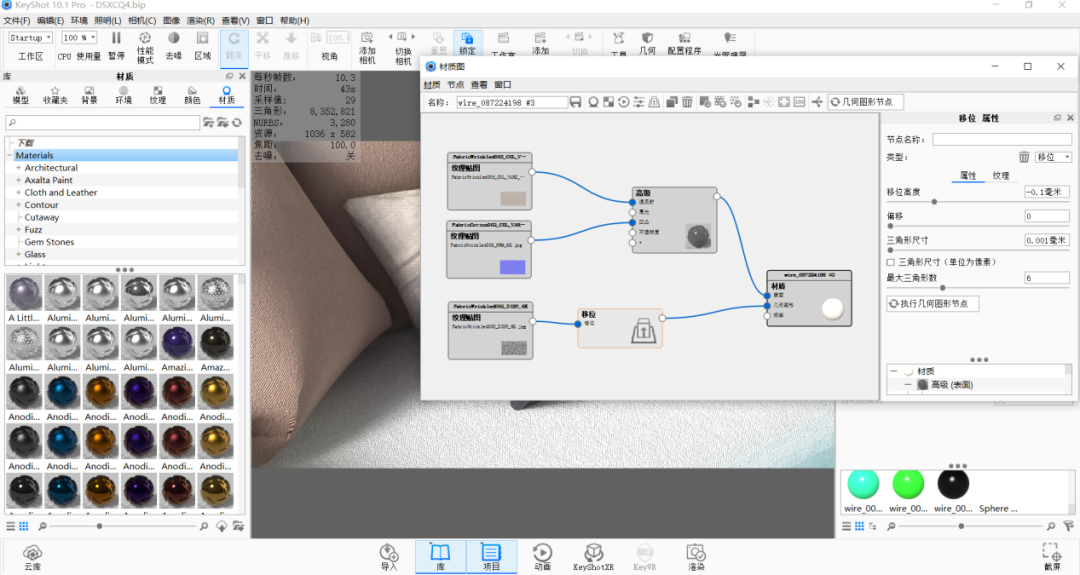
Task: Fit all nodes to the graph view
Action: coord(784,102)
